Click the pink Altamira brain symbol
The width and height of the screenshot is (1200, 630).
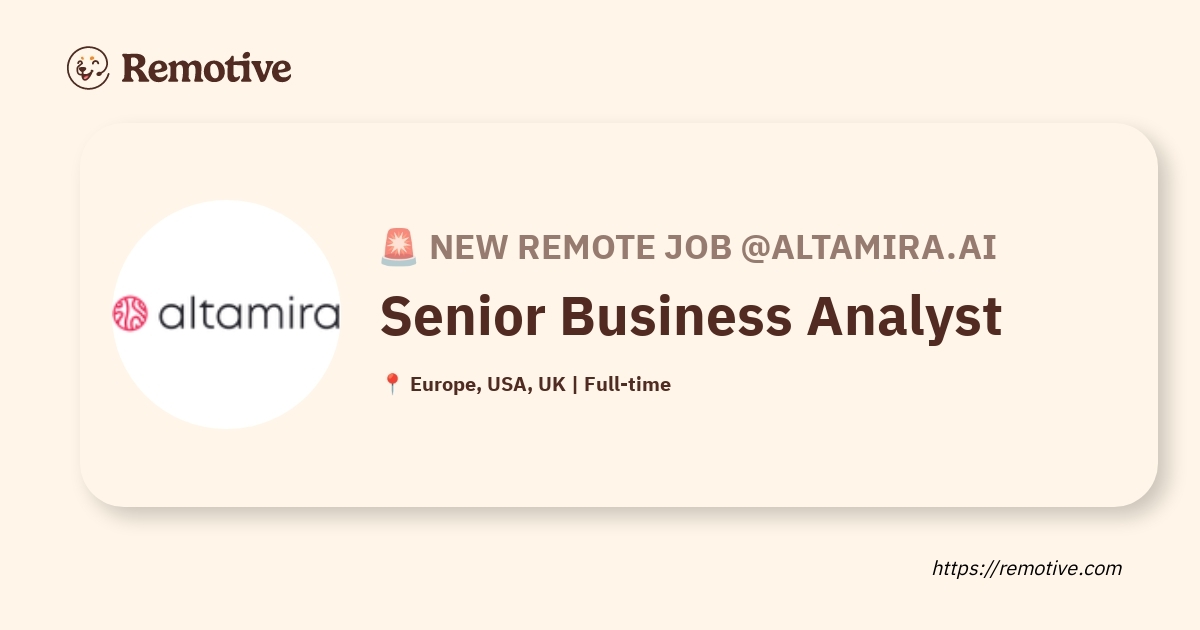(130, 314)
